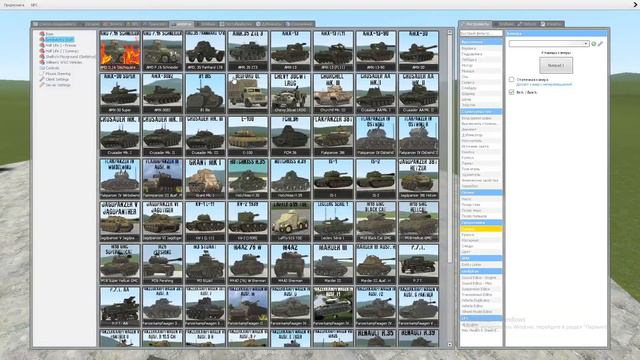Pick the Bedford QL truck icon
Viewport: 640px width, 360px height.
[248, 93]
